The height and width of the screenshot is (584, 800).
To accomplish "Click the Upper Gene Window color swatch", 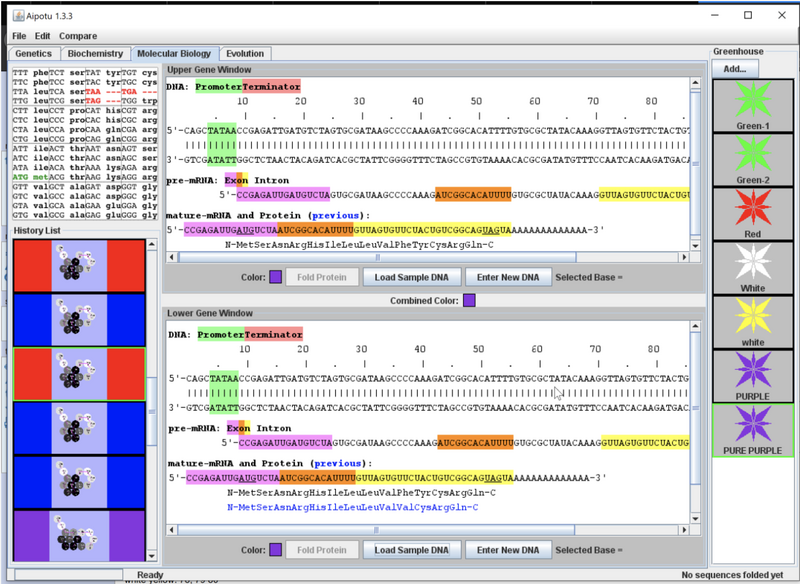I will point(275,277).
